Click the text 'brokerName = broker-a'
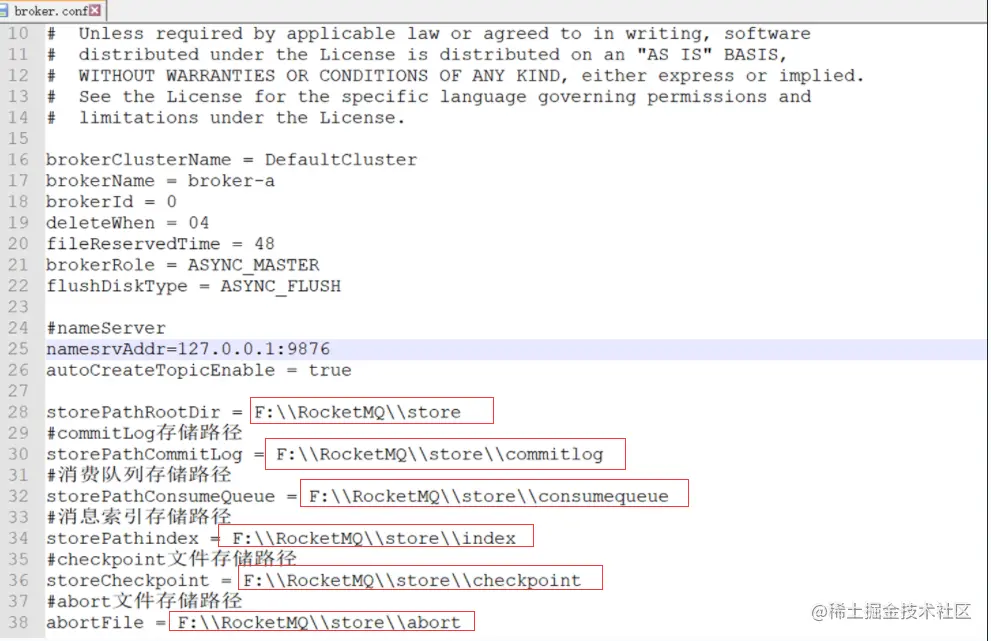This screenshot has height=641, width=991. tap(161, 181)
